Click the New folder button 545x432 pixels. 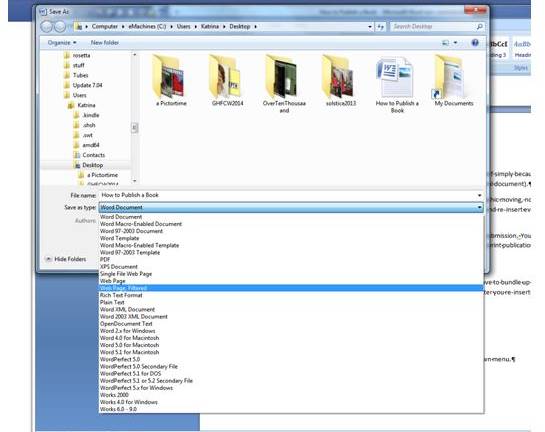(x=105, y=43)
